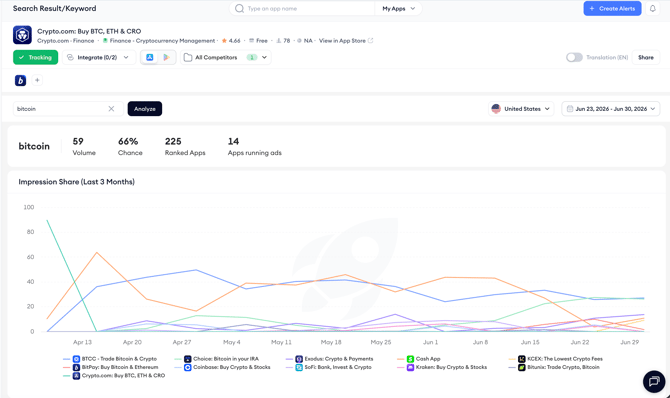The image size is (670, 398).
Task: Toggle the Translation (EN) switch
Action: tap(574, 57)
